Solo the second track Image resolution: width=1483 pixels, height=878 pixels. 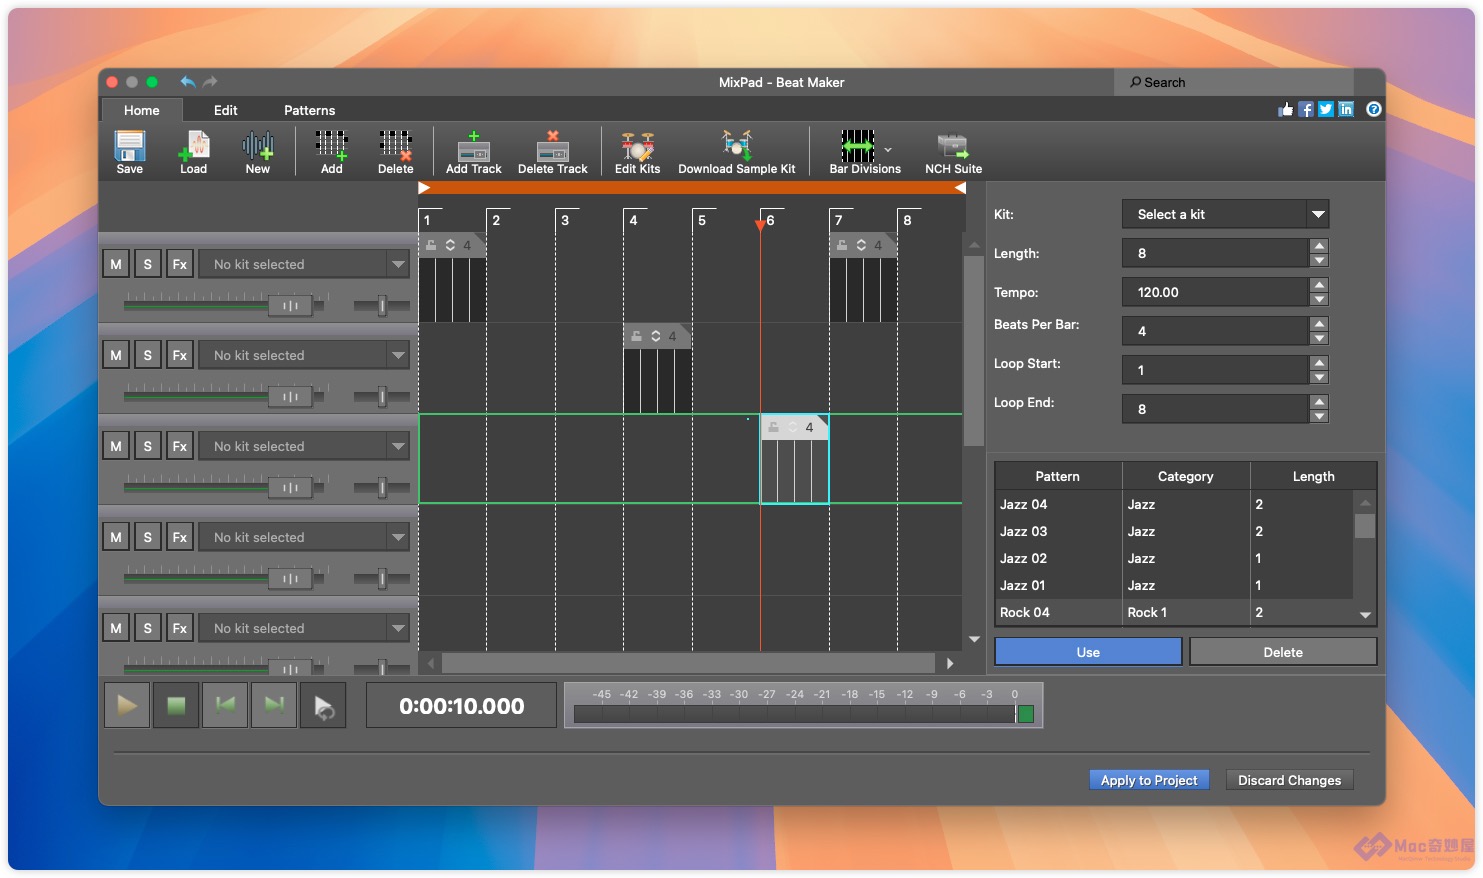tap(148, 355)
